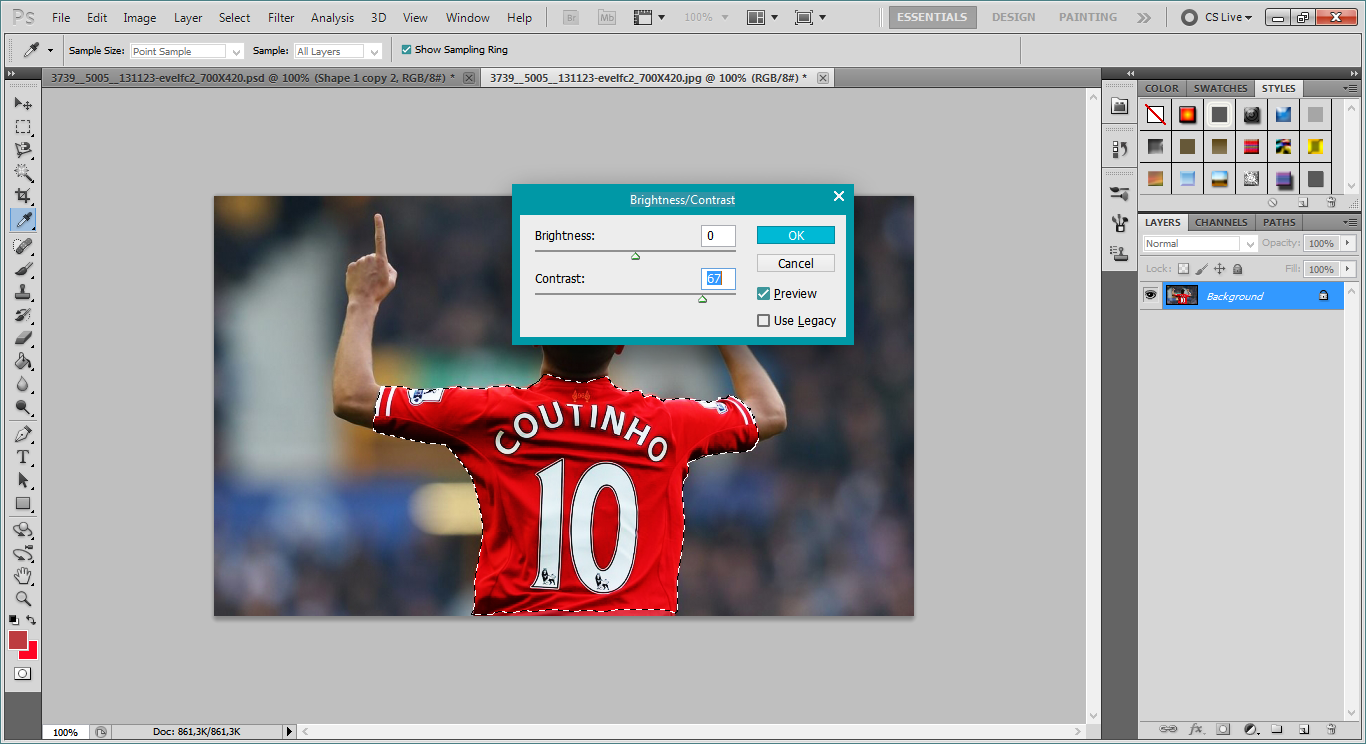Viewport: 1366px width, 744px height.
Task: Select the Brush tool
Action: [23, 269]
